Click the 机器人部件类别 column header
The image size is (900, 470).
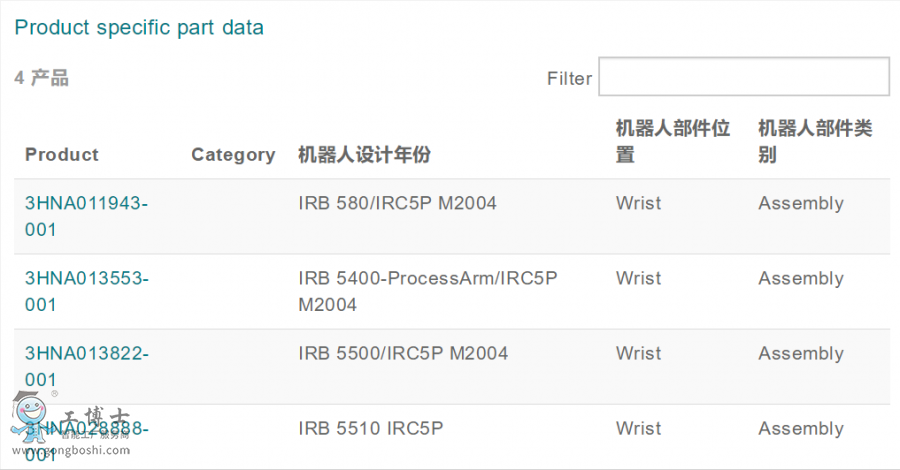815,142
